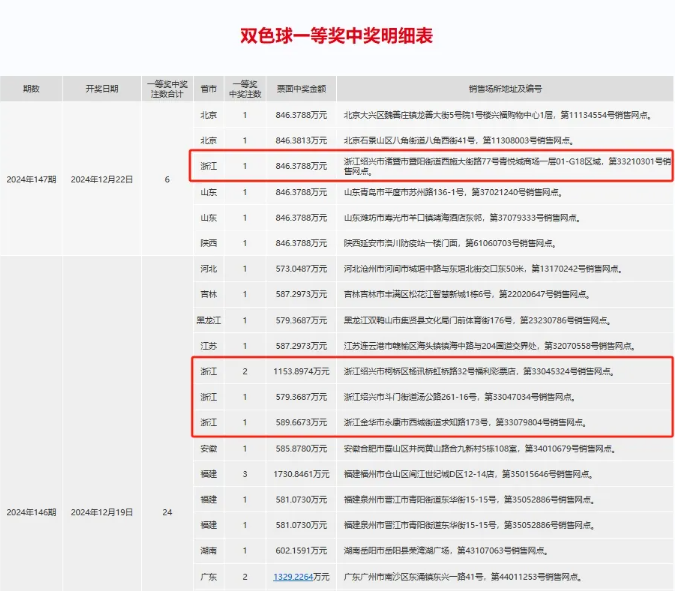Image resolution: width=679 pixels, height=591 pixels.
Task: Click address containing sales point 33210301
Action: click(506, 165)
